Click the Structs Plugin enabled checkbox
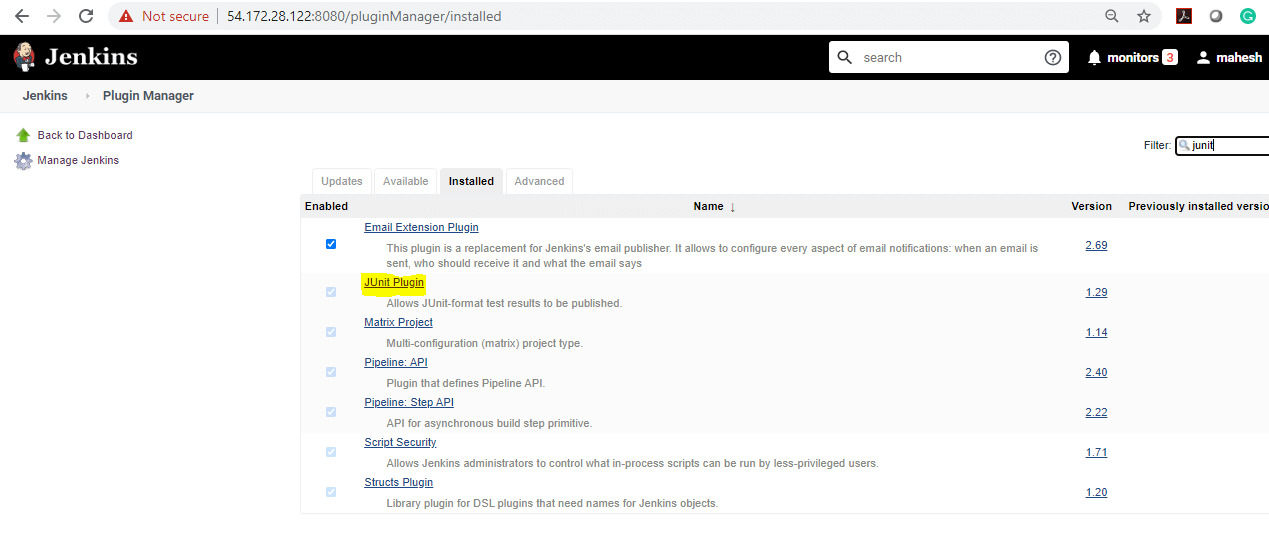 (x=331, y=492)
